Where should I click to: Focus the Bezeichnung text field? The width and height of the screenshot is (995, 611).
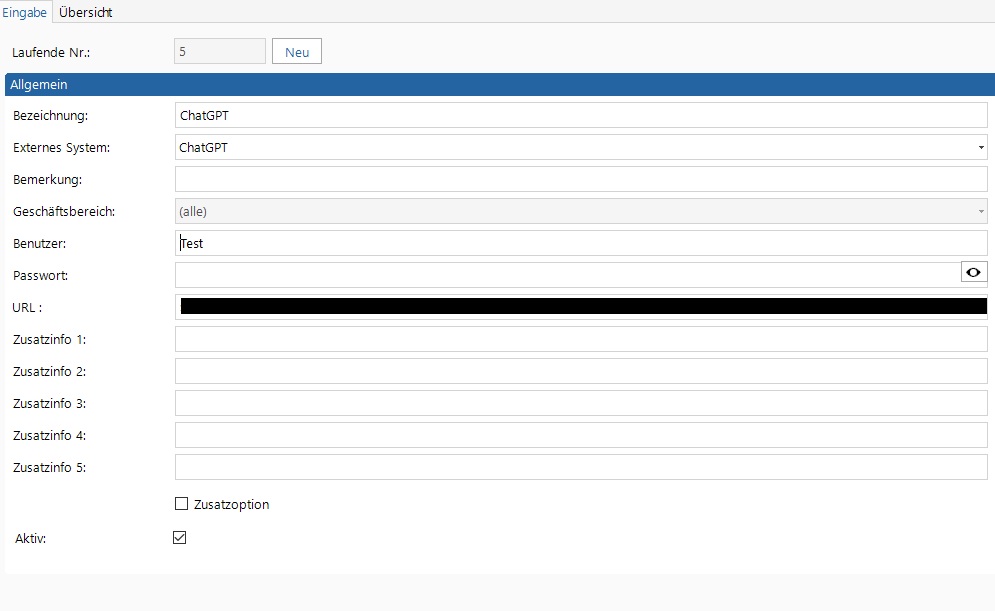(x=581, y=115)
